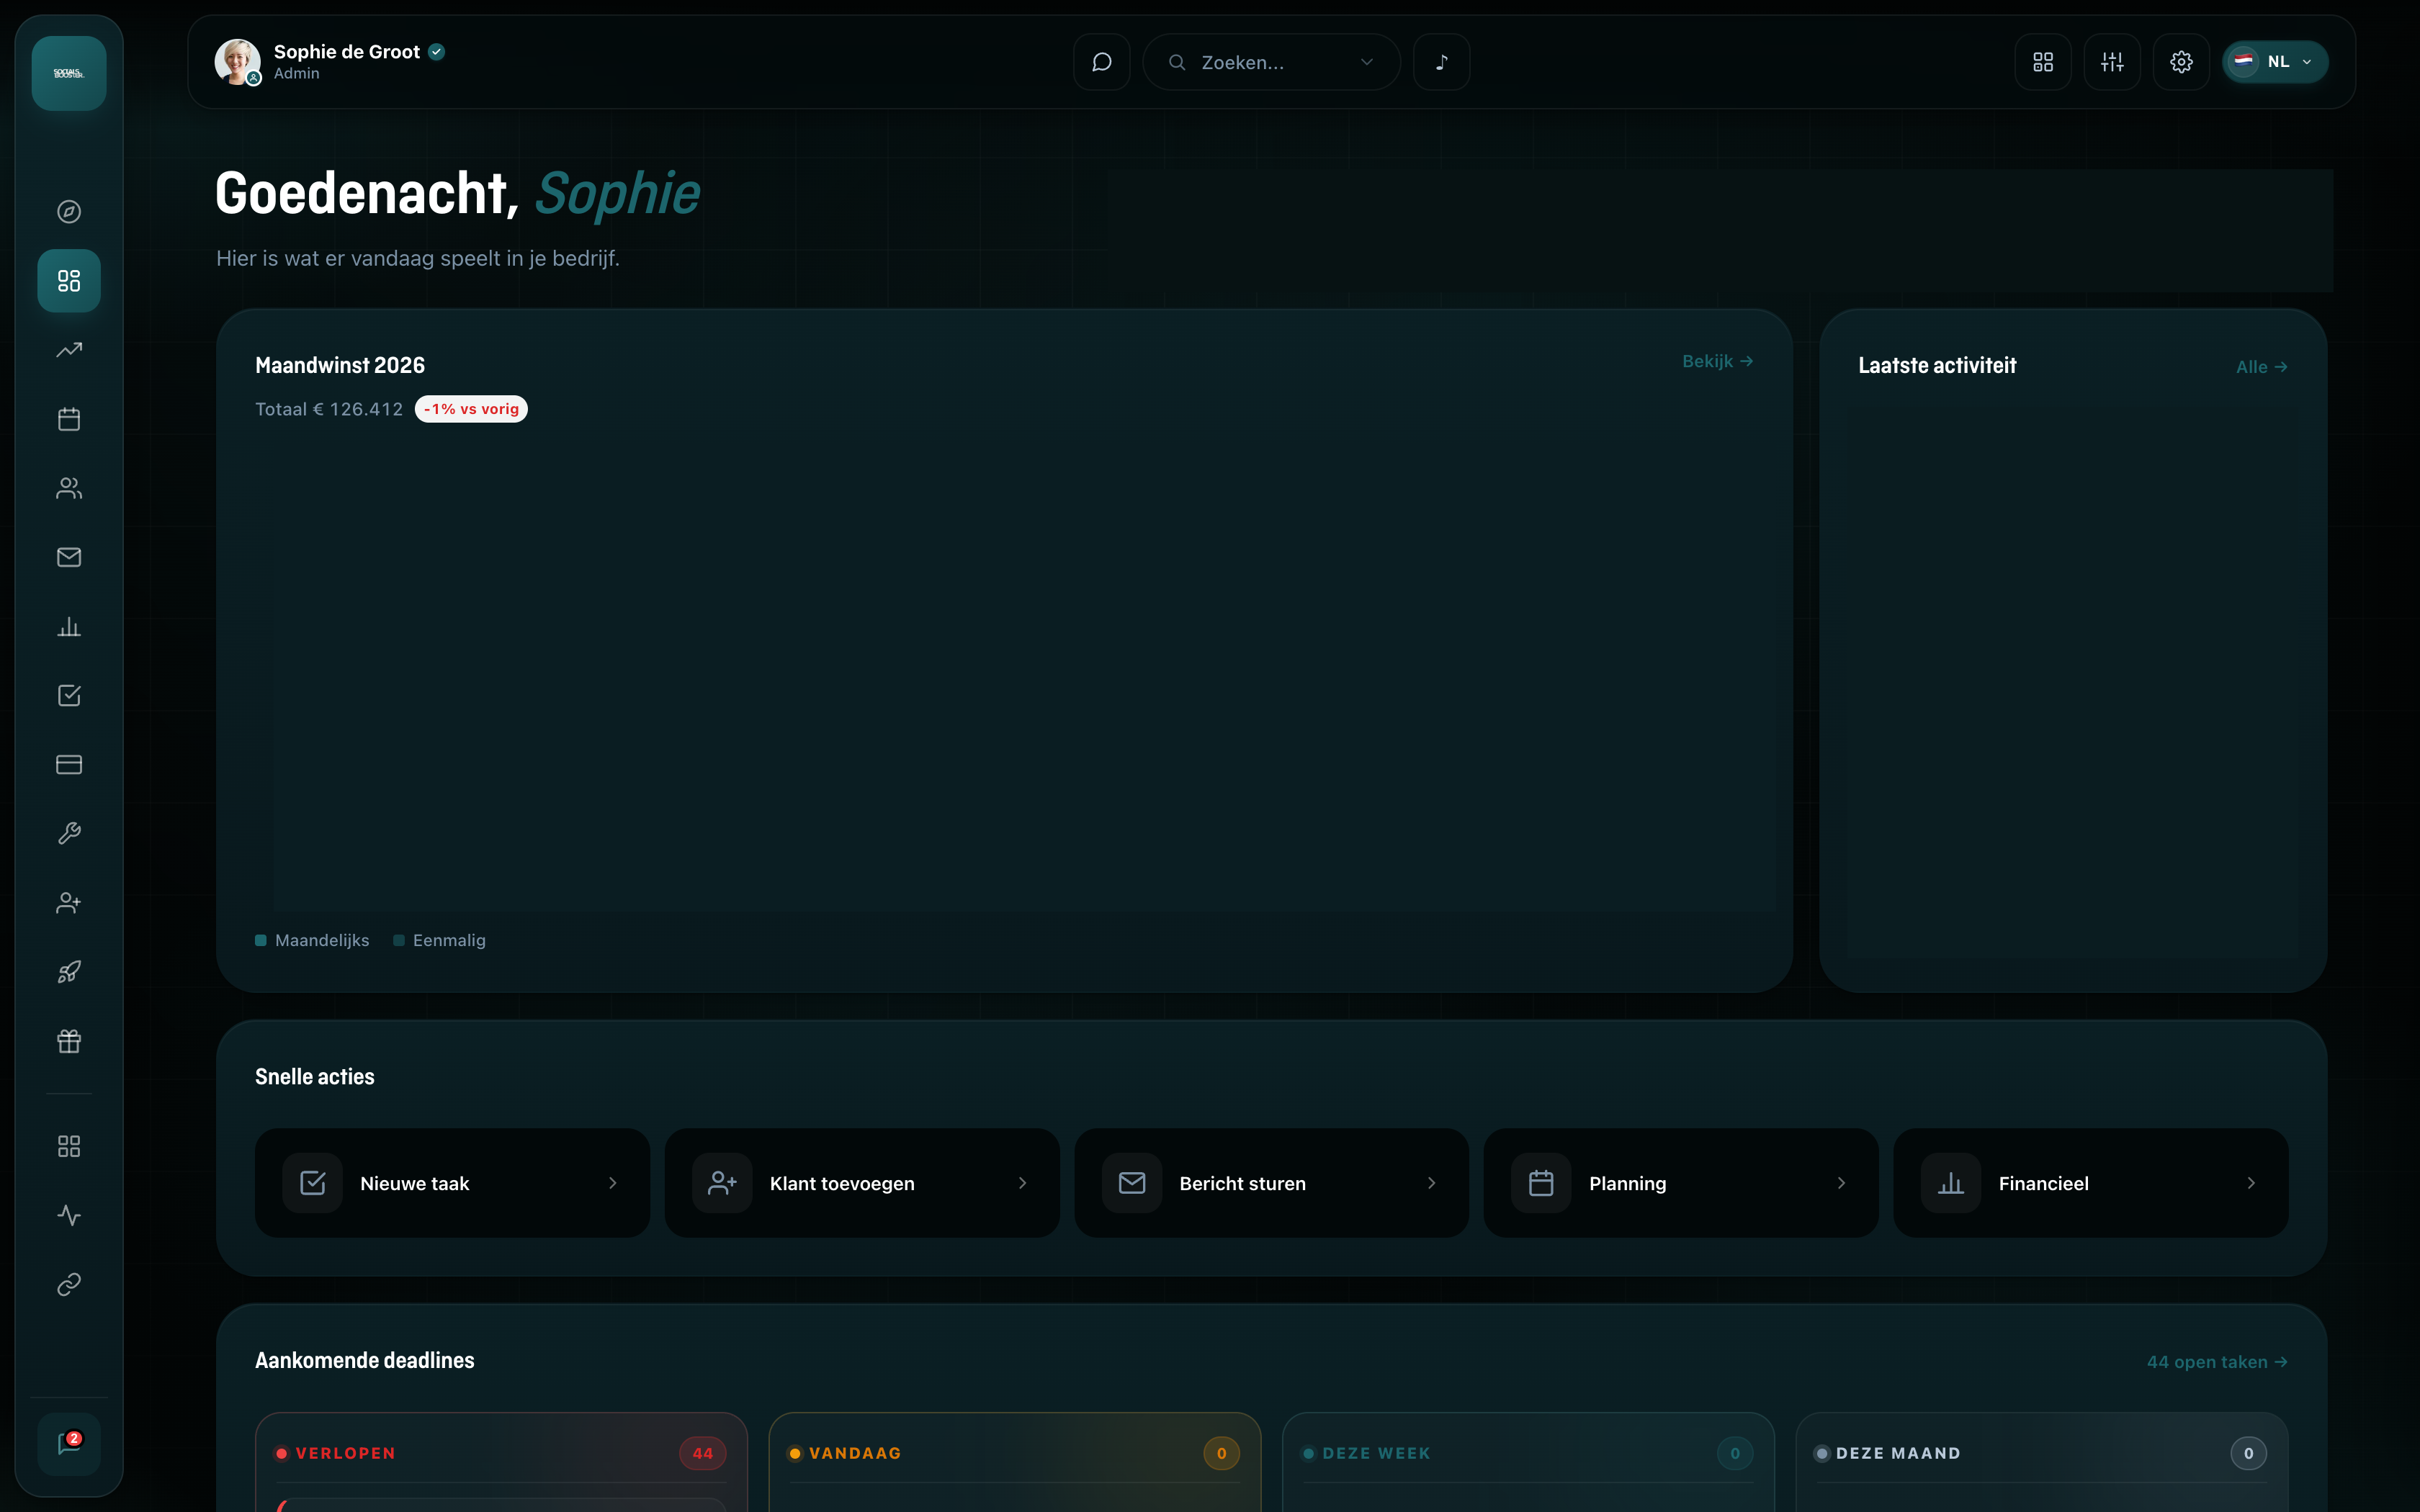Open the sliders adjustments button in top bar
Viewport: 2420px width, 1512px height.
click(2112, 62)
